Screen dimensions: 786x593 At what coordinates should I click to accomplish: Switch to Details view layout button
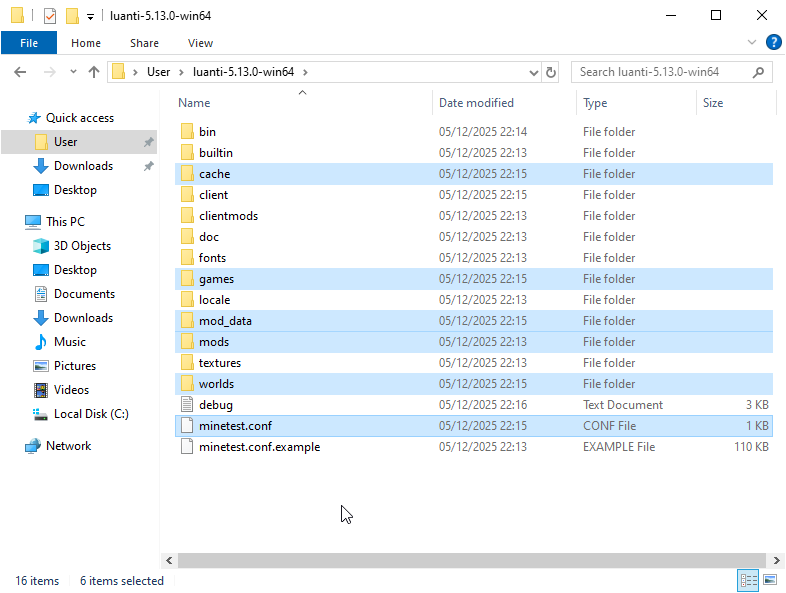748,580
